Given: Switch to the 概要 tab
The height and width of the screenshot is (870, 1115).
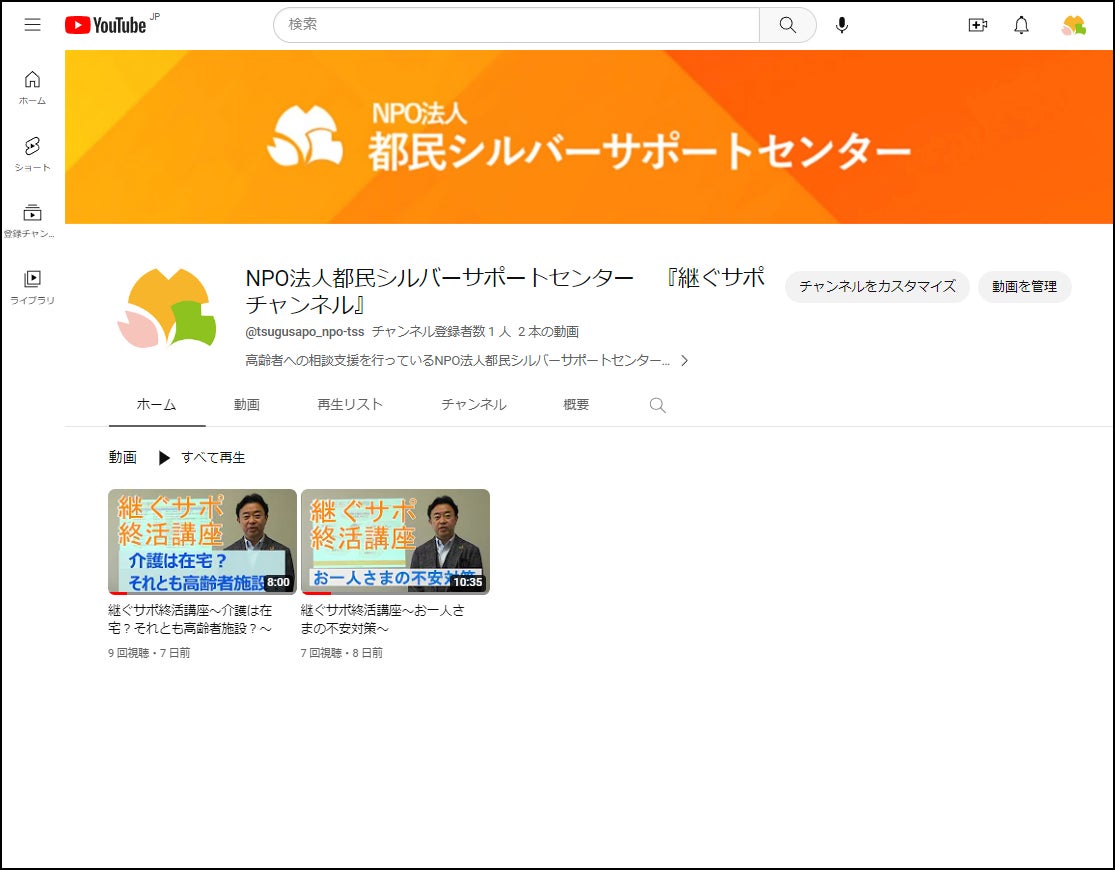Looking at the screenshot, I should point(576,405).
